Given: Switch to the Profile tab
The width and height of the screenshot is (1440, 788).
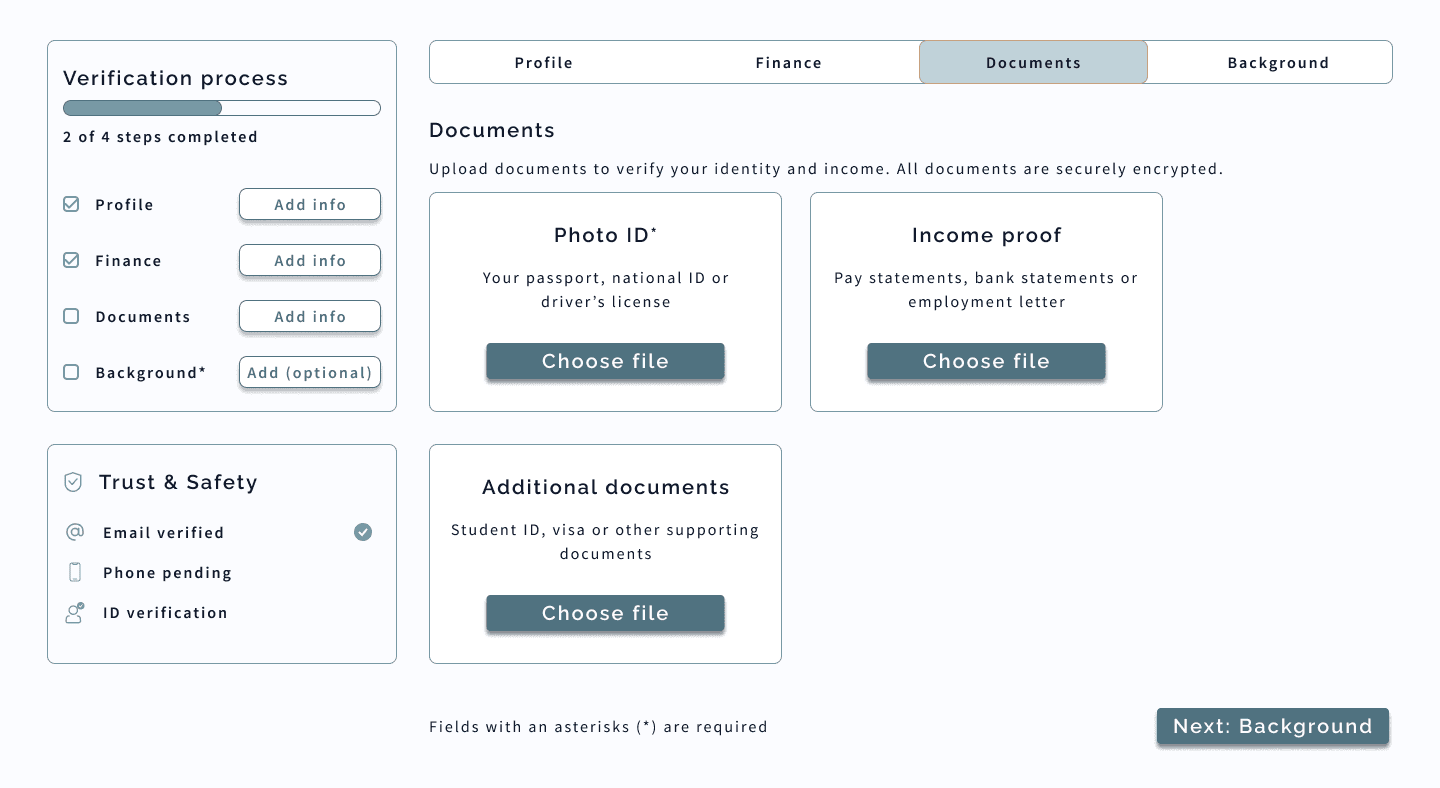Looking at the screenshot, I should point(543,62).
